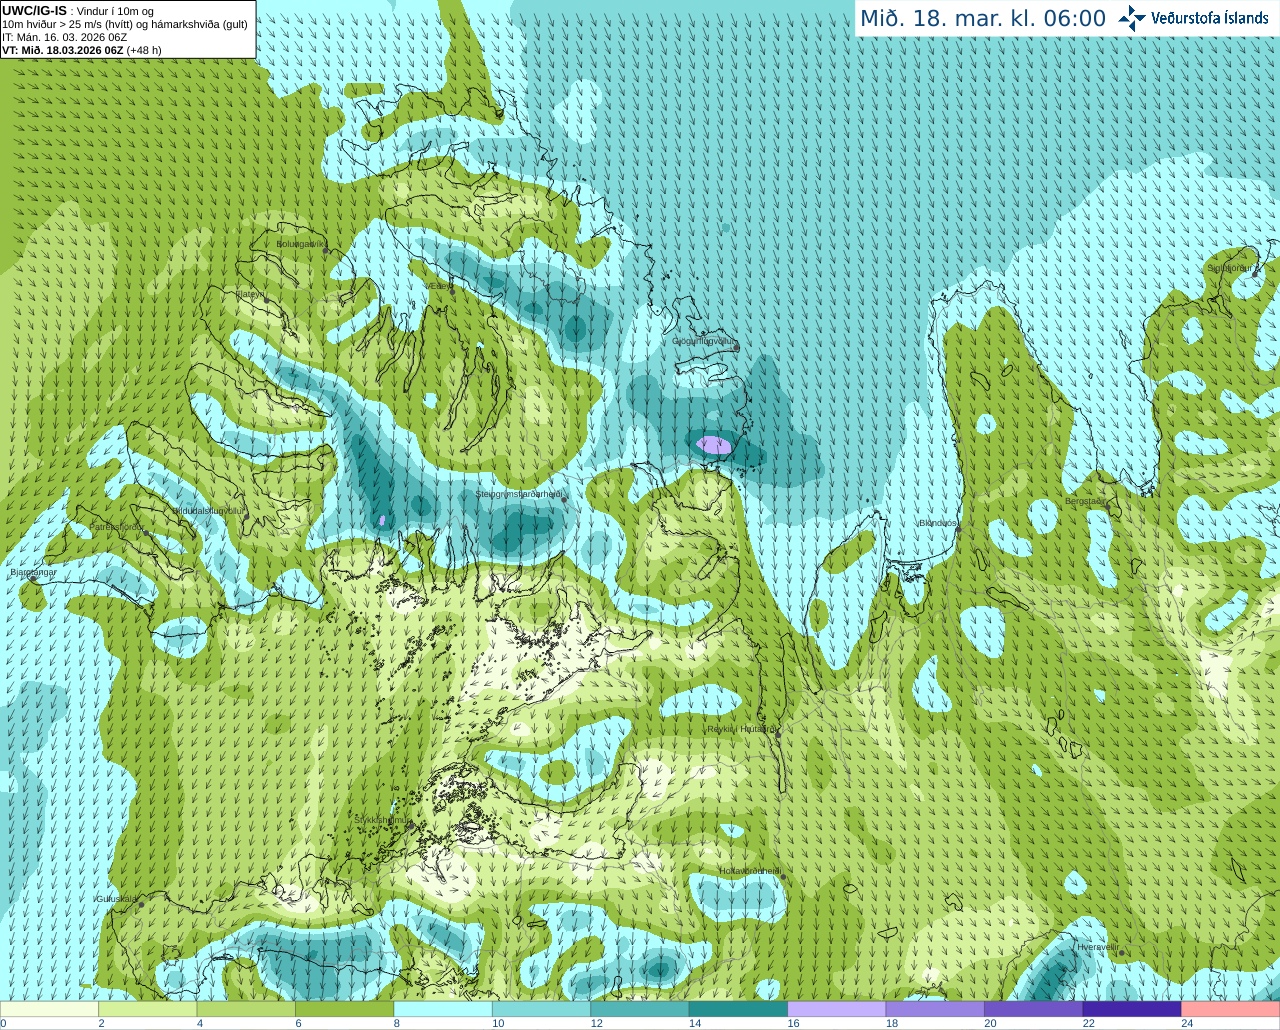Select the Stykkishólmur station label
This screenshot has width=1280, height=1030.
(x=383, y=820)
